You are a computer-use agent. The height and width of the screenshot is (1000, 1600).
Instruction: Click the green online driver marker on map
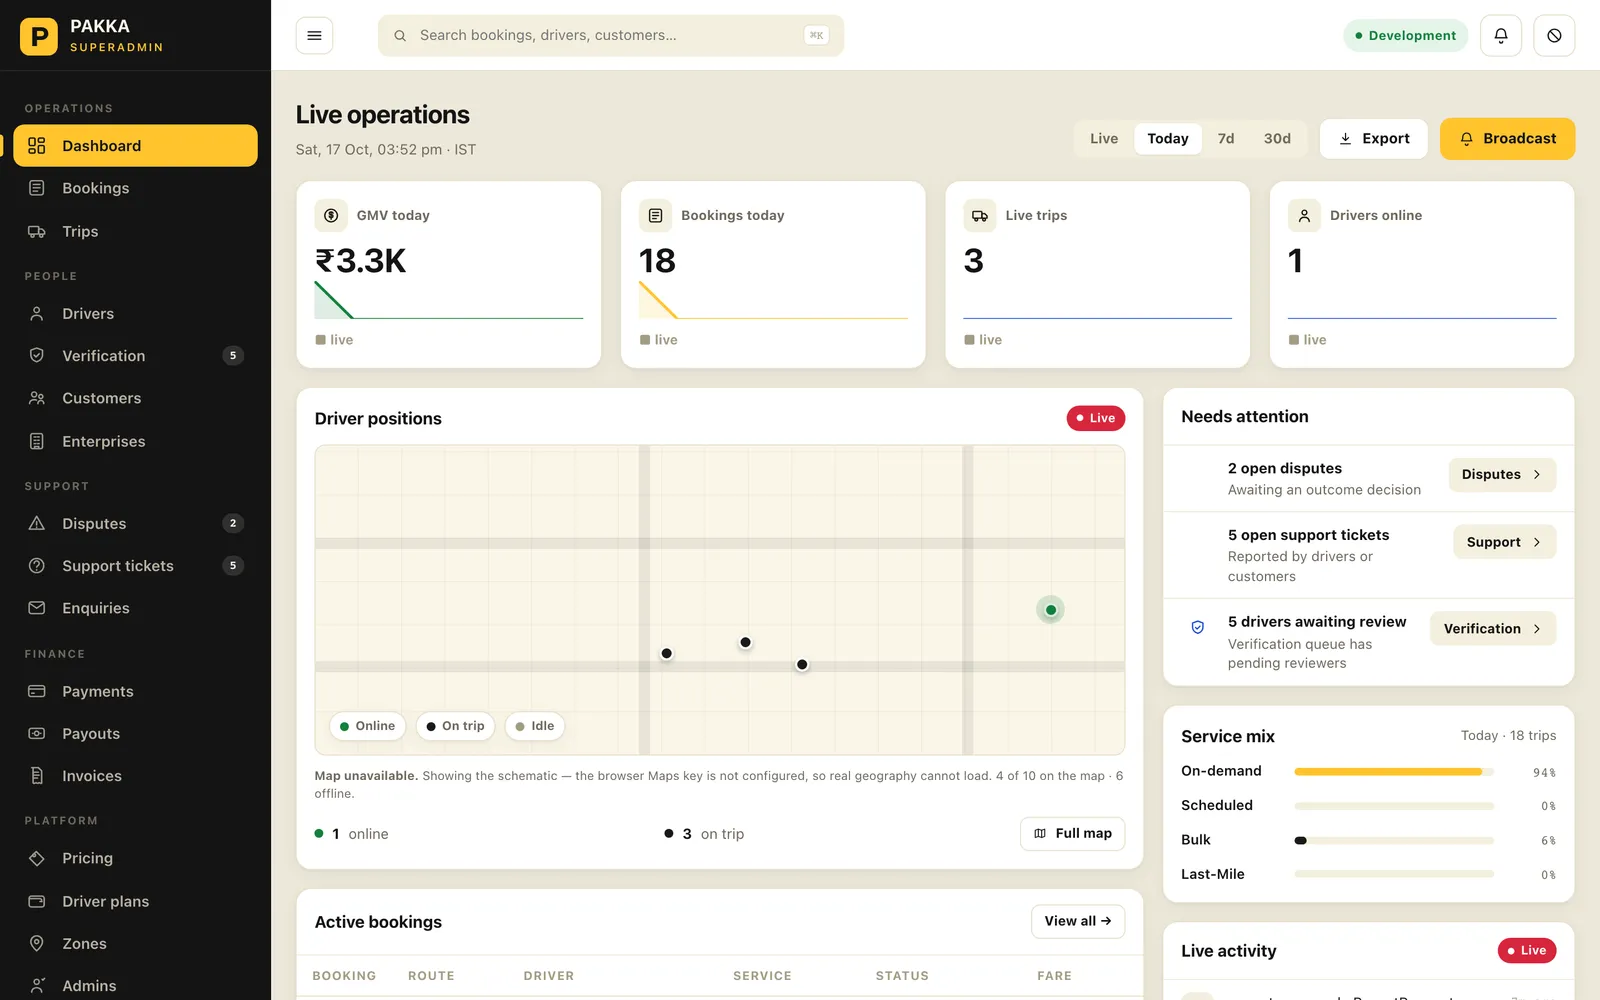point(1050,610)
